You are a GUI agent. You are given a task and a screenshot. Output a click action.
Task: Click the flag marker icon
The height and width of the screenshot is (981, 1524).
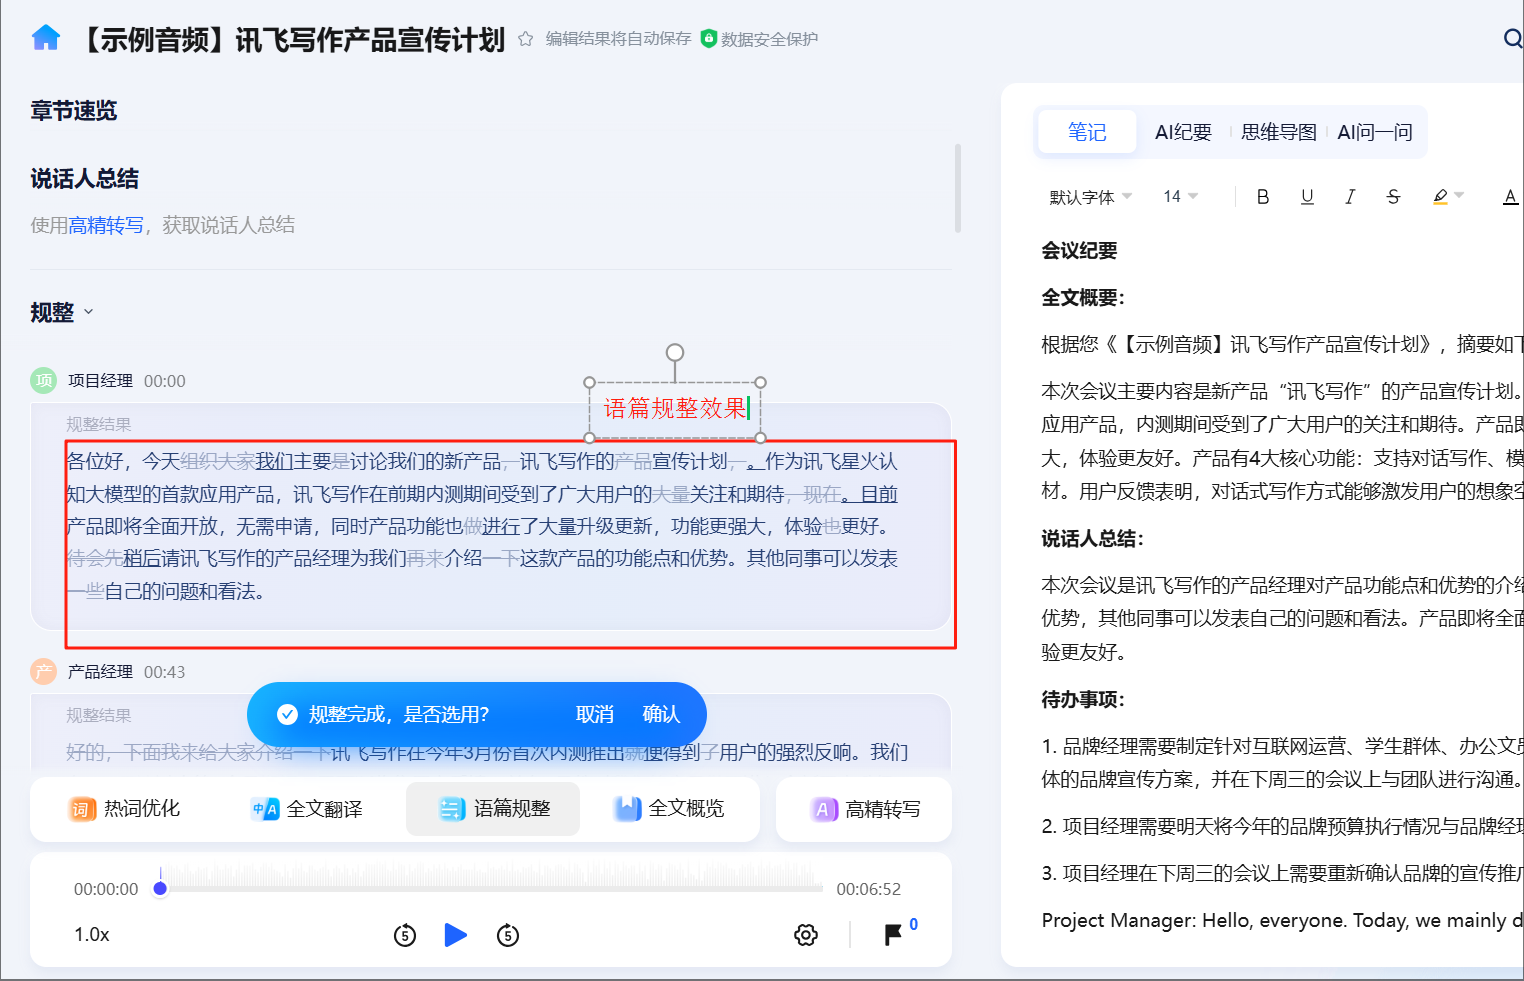[893, 935]
